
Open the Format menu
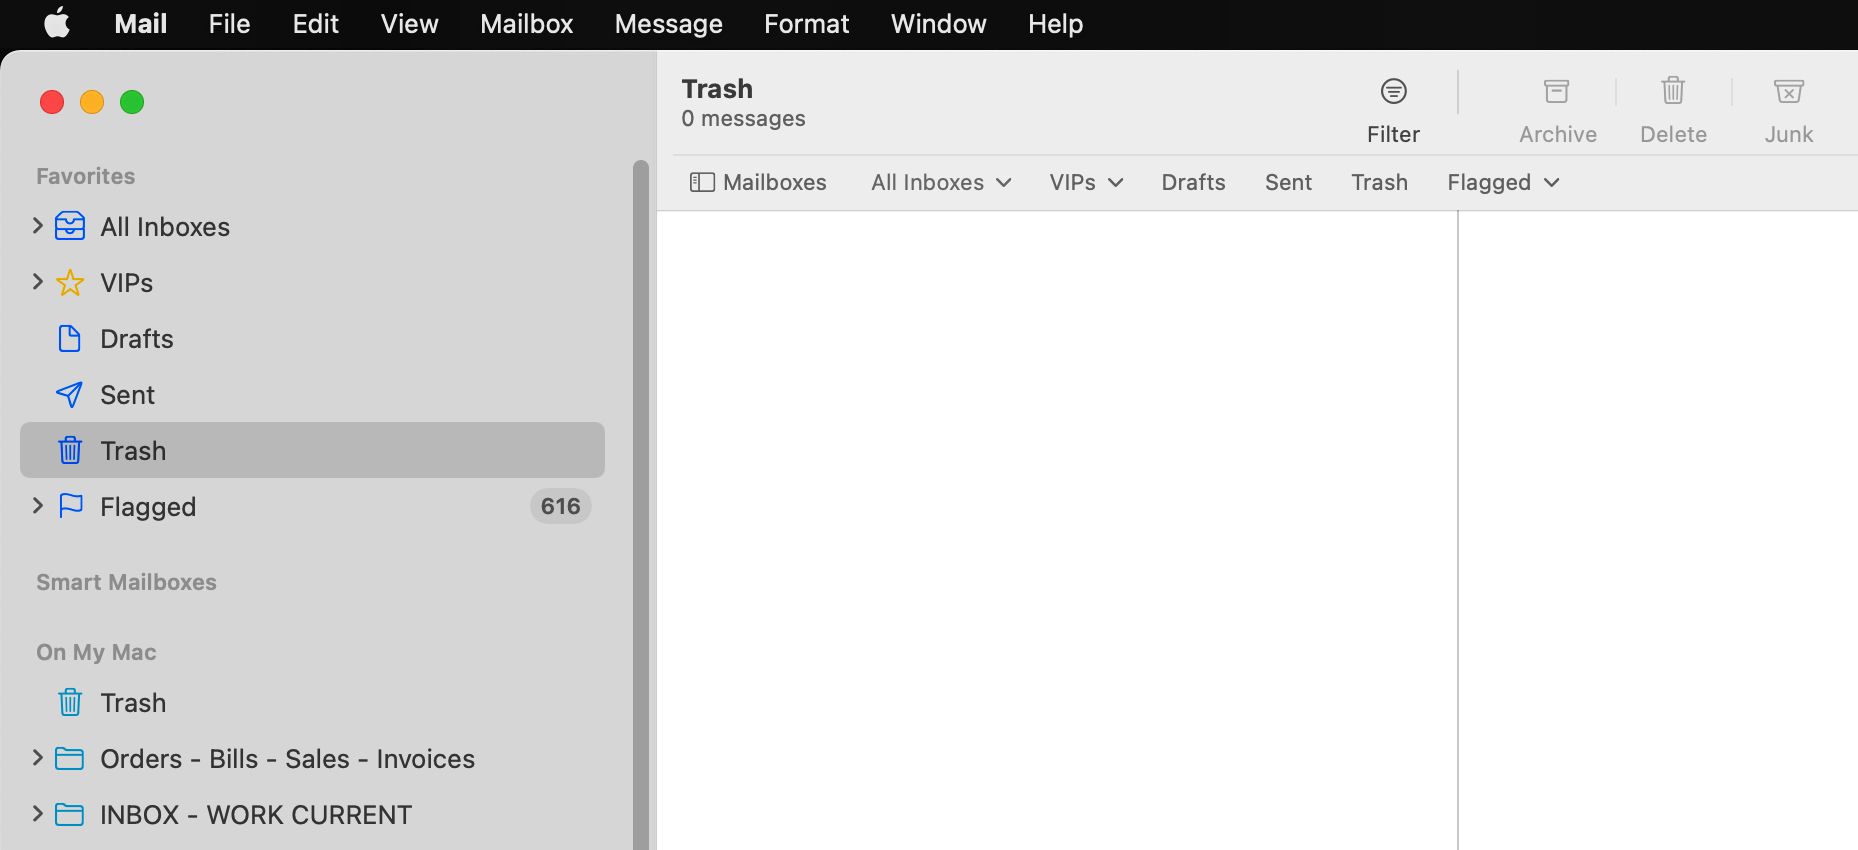(807, 24)
